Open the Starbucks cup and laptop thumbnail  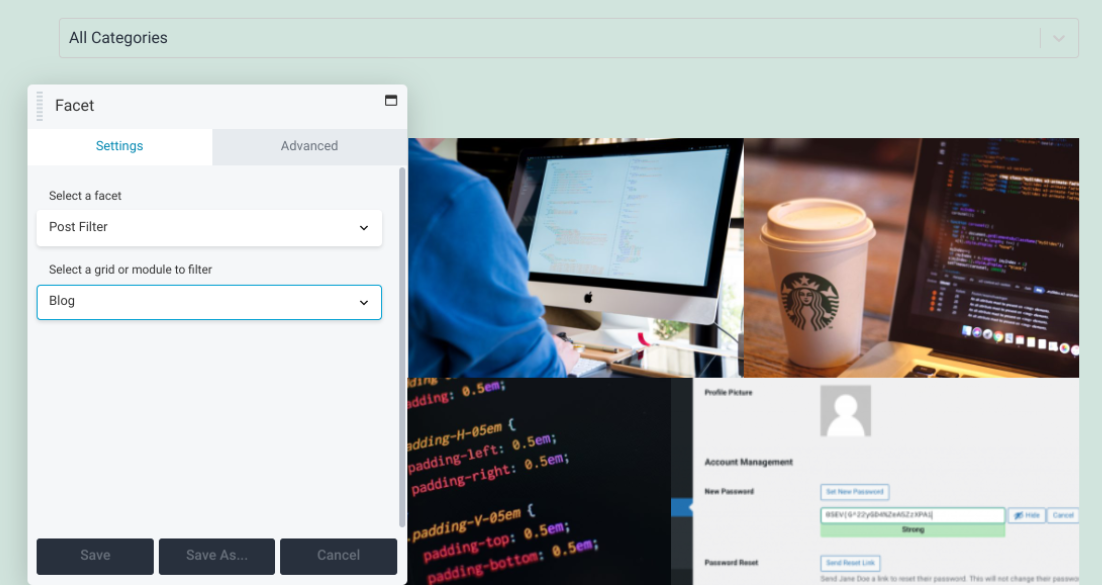pos(912,257)
